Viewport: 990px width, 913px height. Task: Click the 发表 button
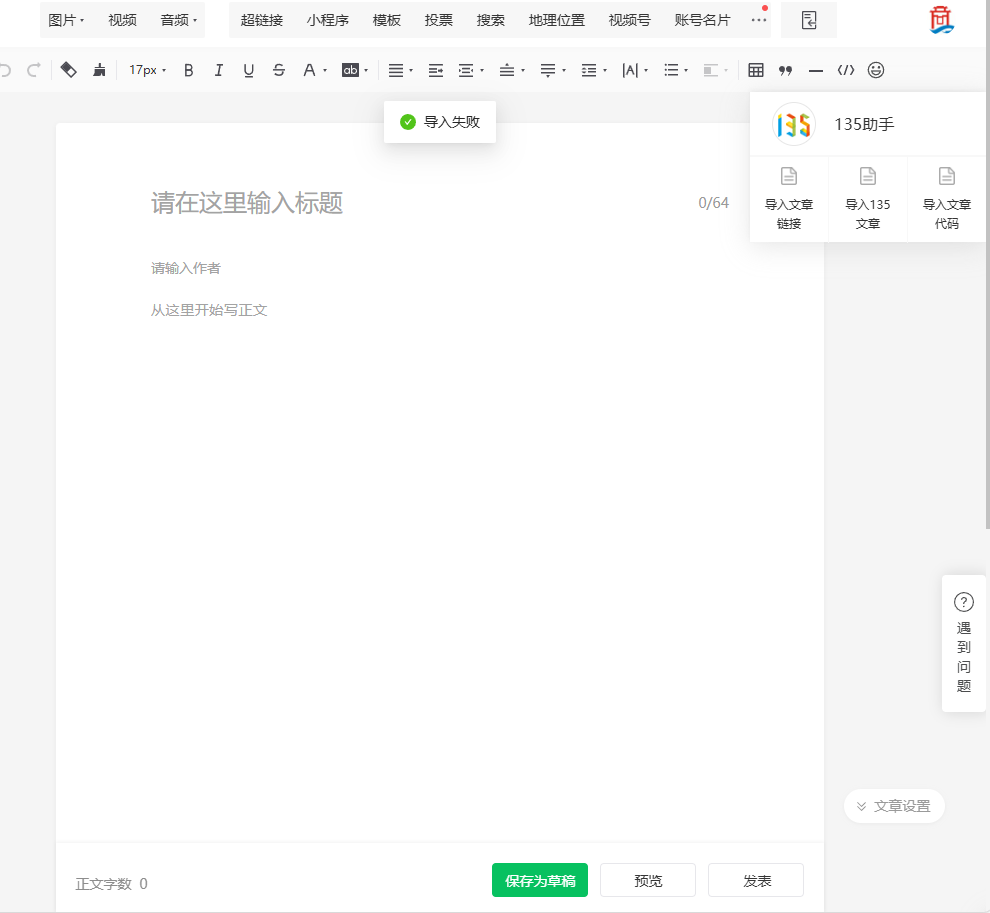(756, 880)
